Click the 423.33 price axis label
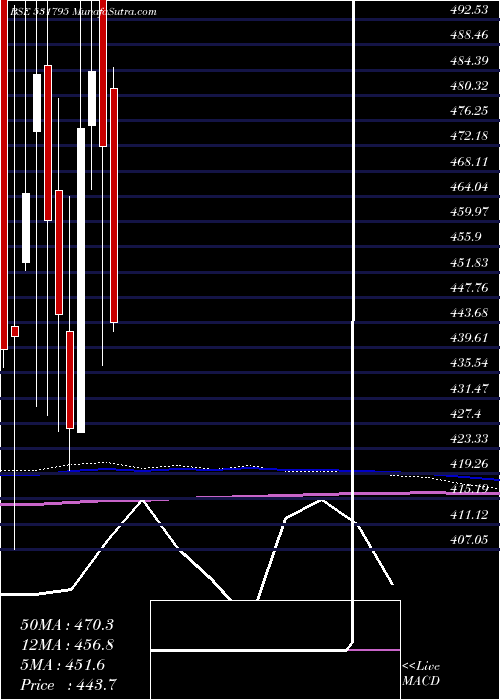 click(x=470, y=439)
